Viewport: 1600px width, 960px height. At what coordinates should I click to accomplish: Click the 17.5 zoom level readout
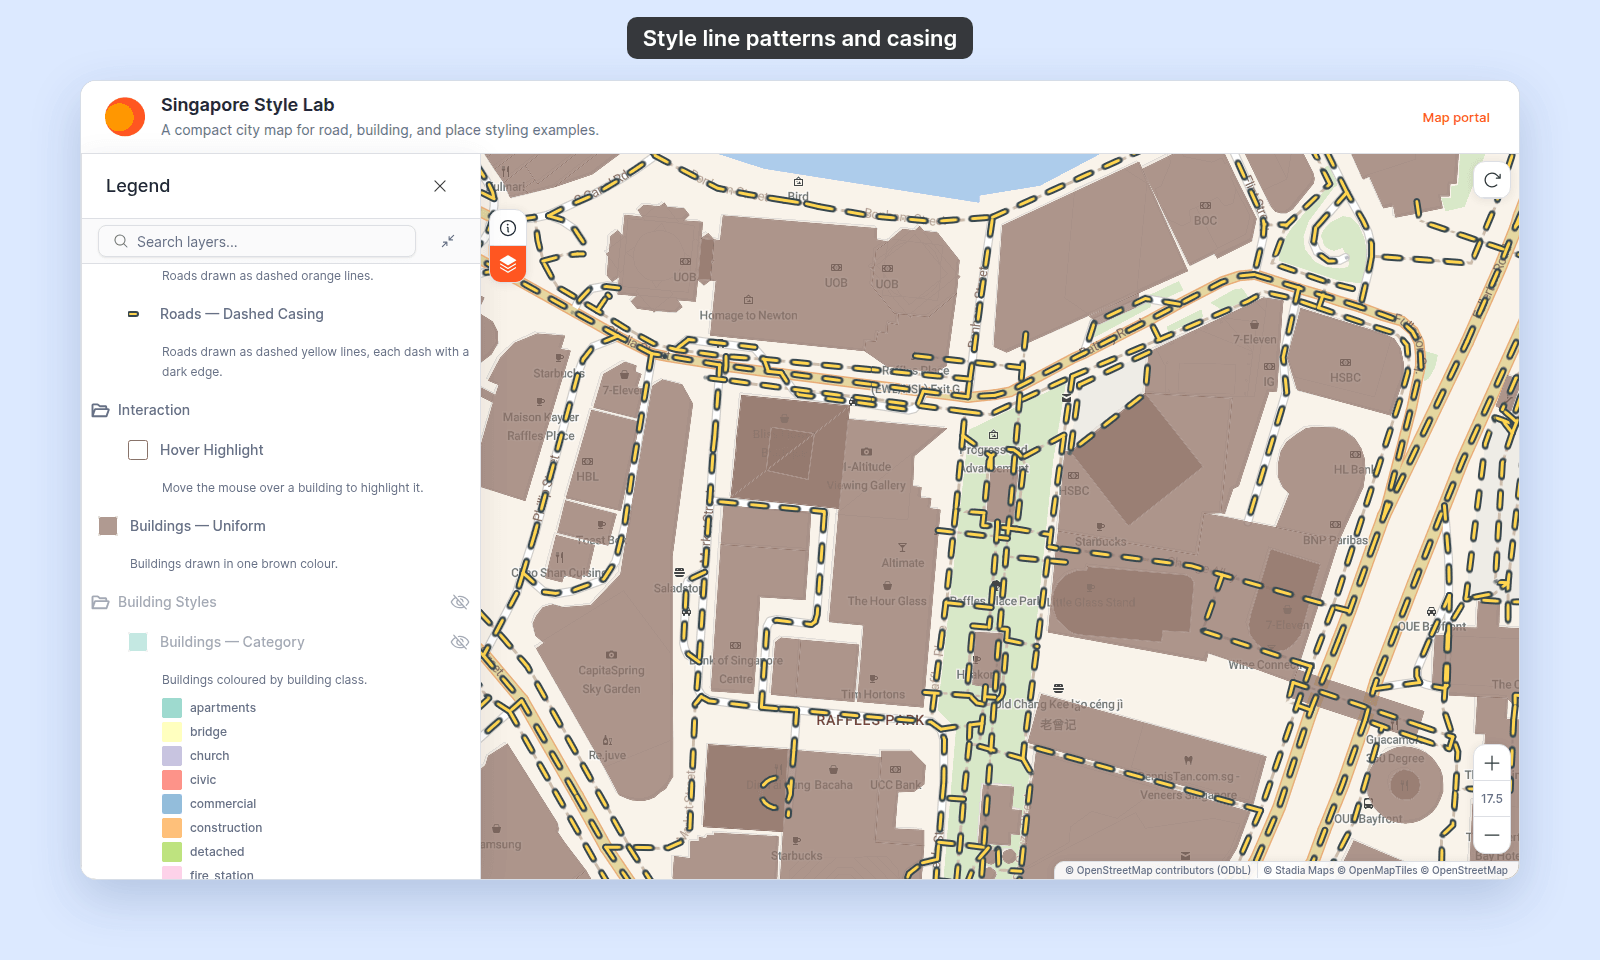click(1492, 799)
